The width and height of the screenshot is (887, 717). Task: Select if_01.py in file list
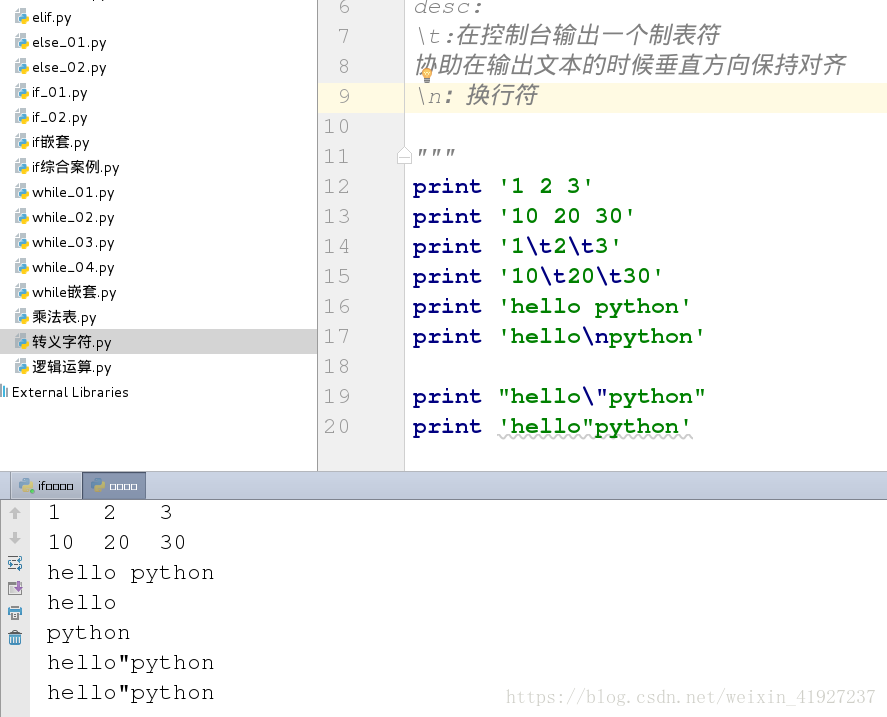click(59, 92)
